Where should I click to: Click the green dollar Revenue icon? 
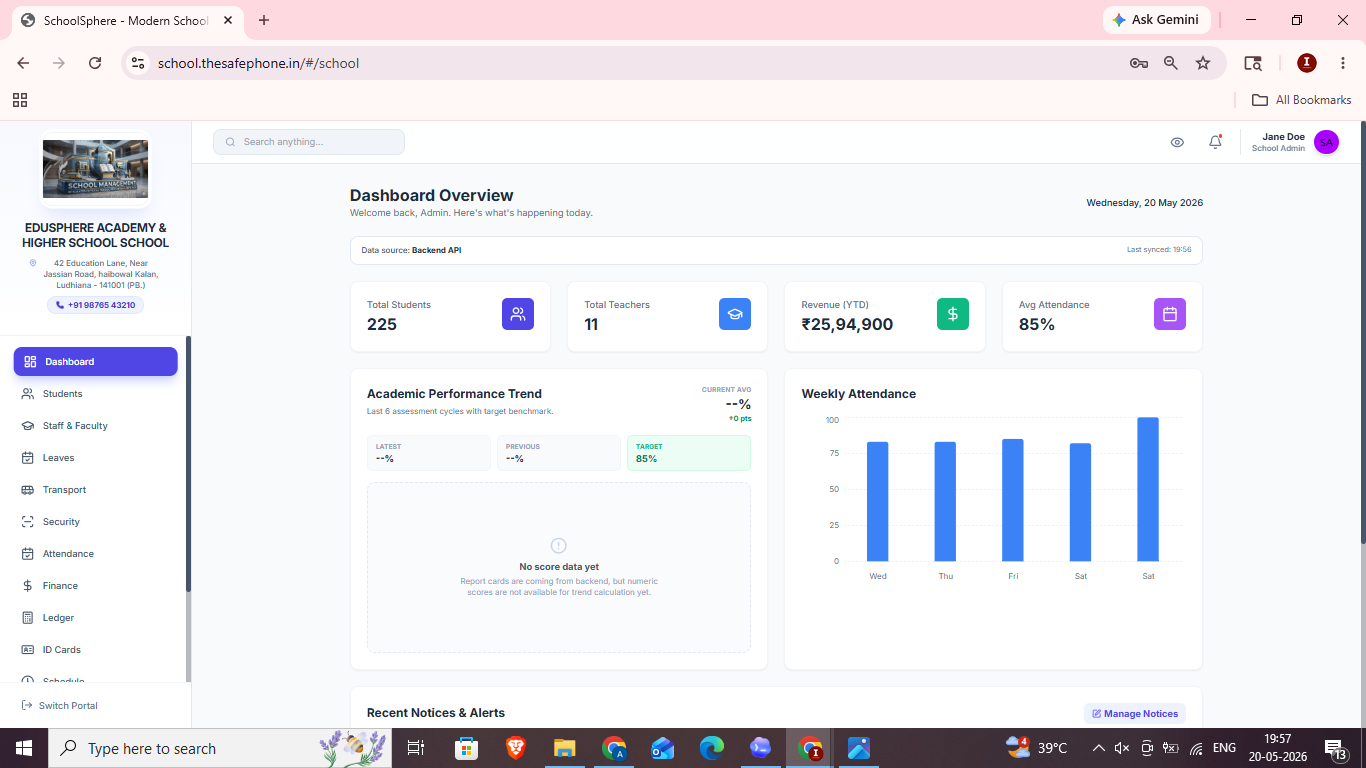click(x=953, y=314)
